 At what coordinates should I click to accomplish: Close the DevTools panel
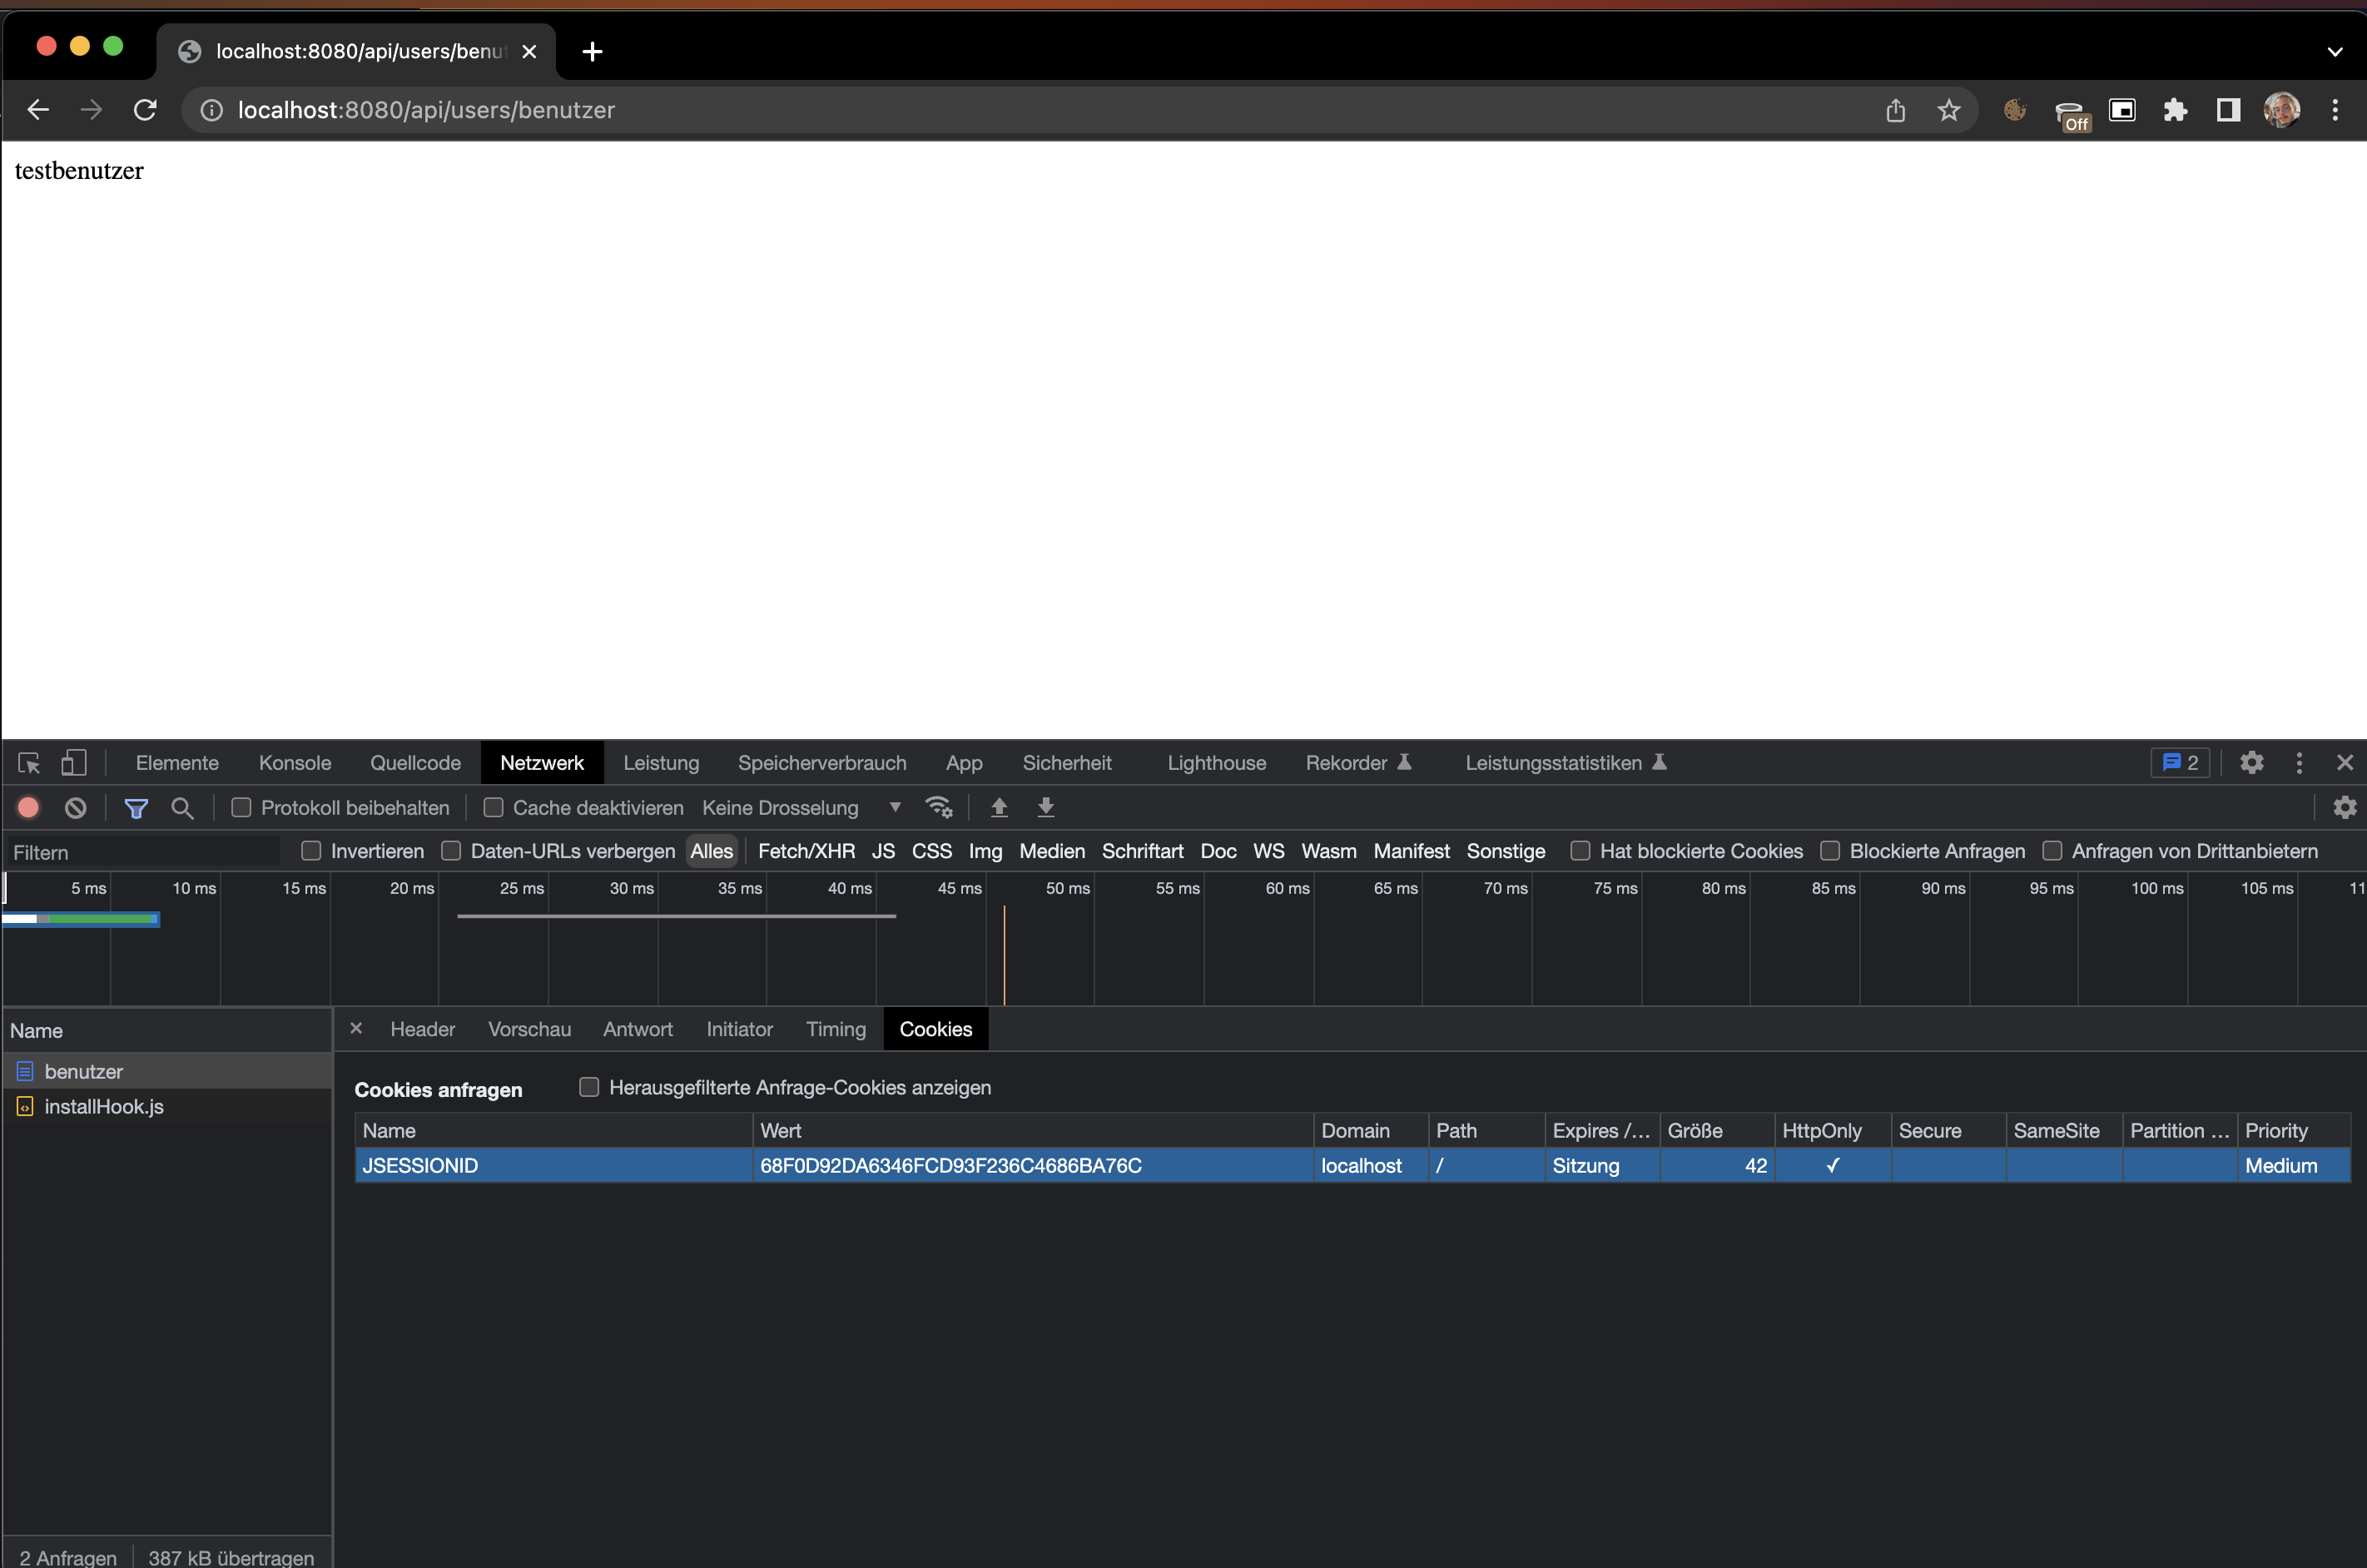pos(2344,763)
